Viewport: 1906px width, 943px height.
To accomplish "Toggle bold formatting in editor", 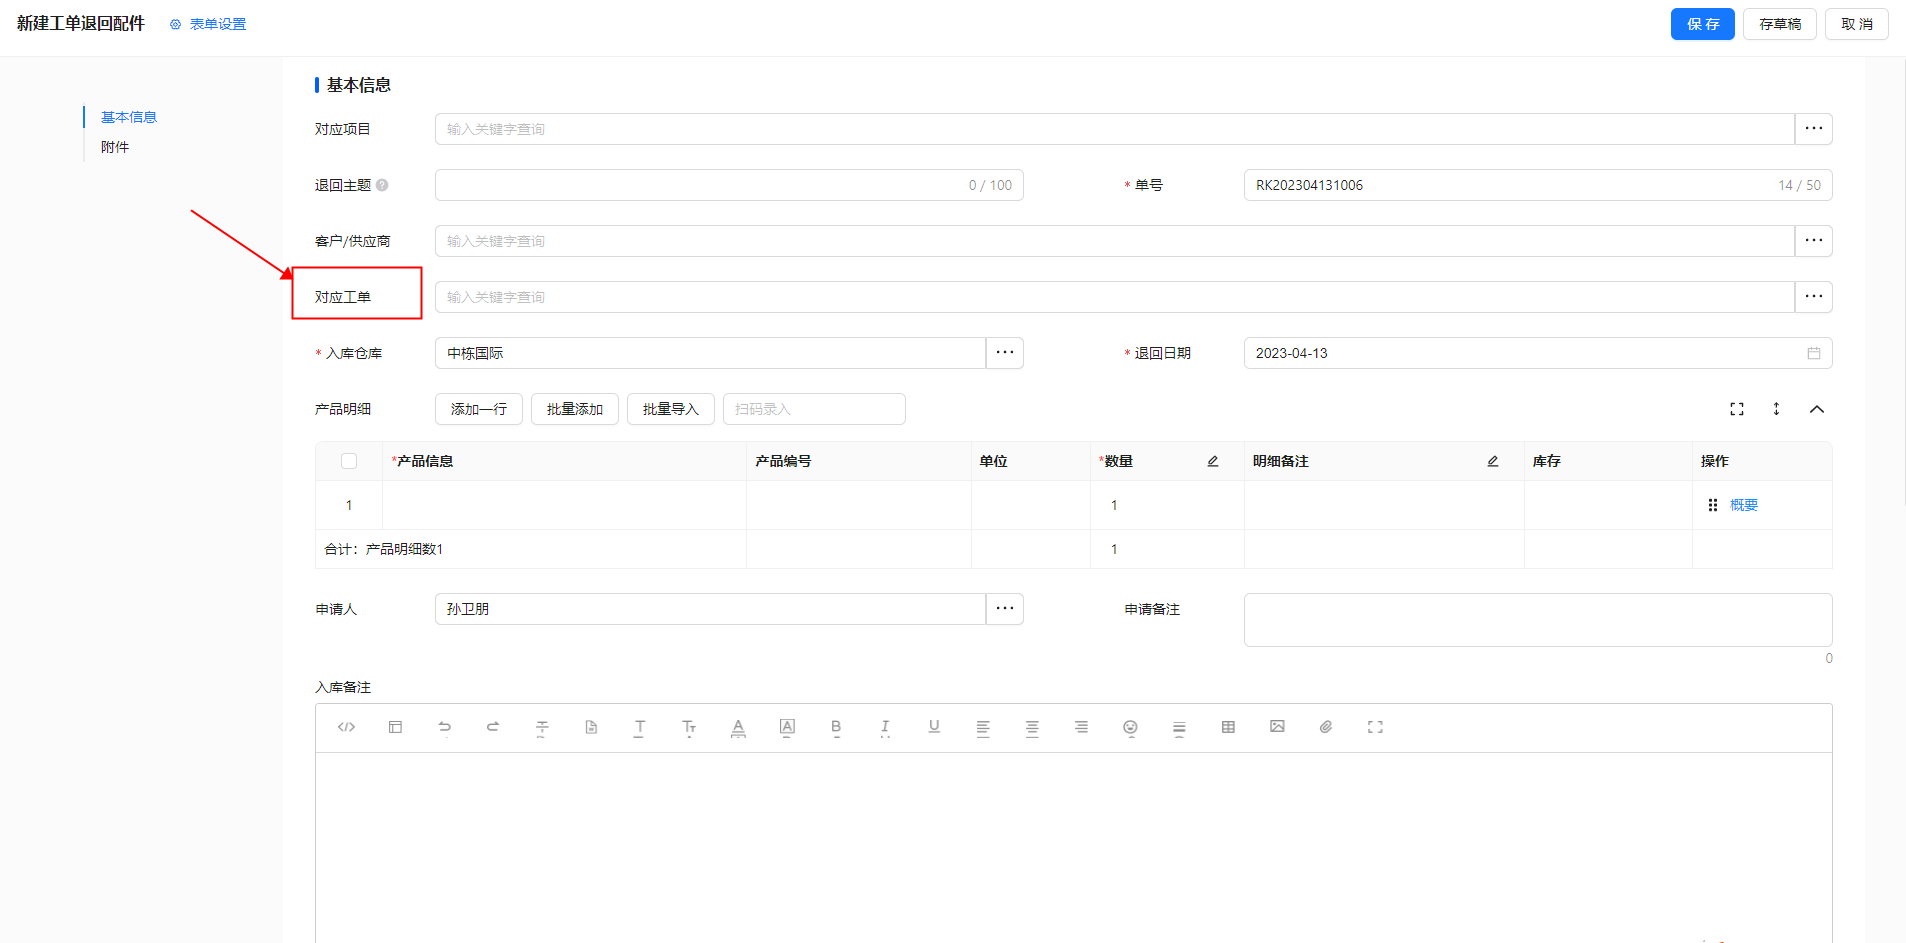I will pos(836,728).
